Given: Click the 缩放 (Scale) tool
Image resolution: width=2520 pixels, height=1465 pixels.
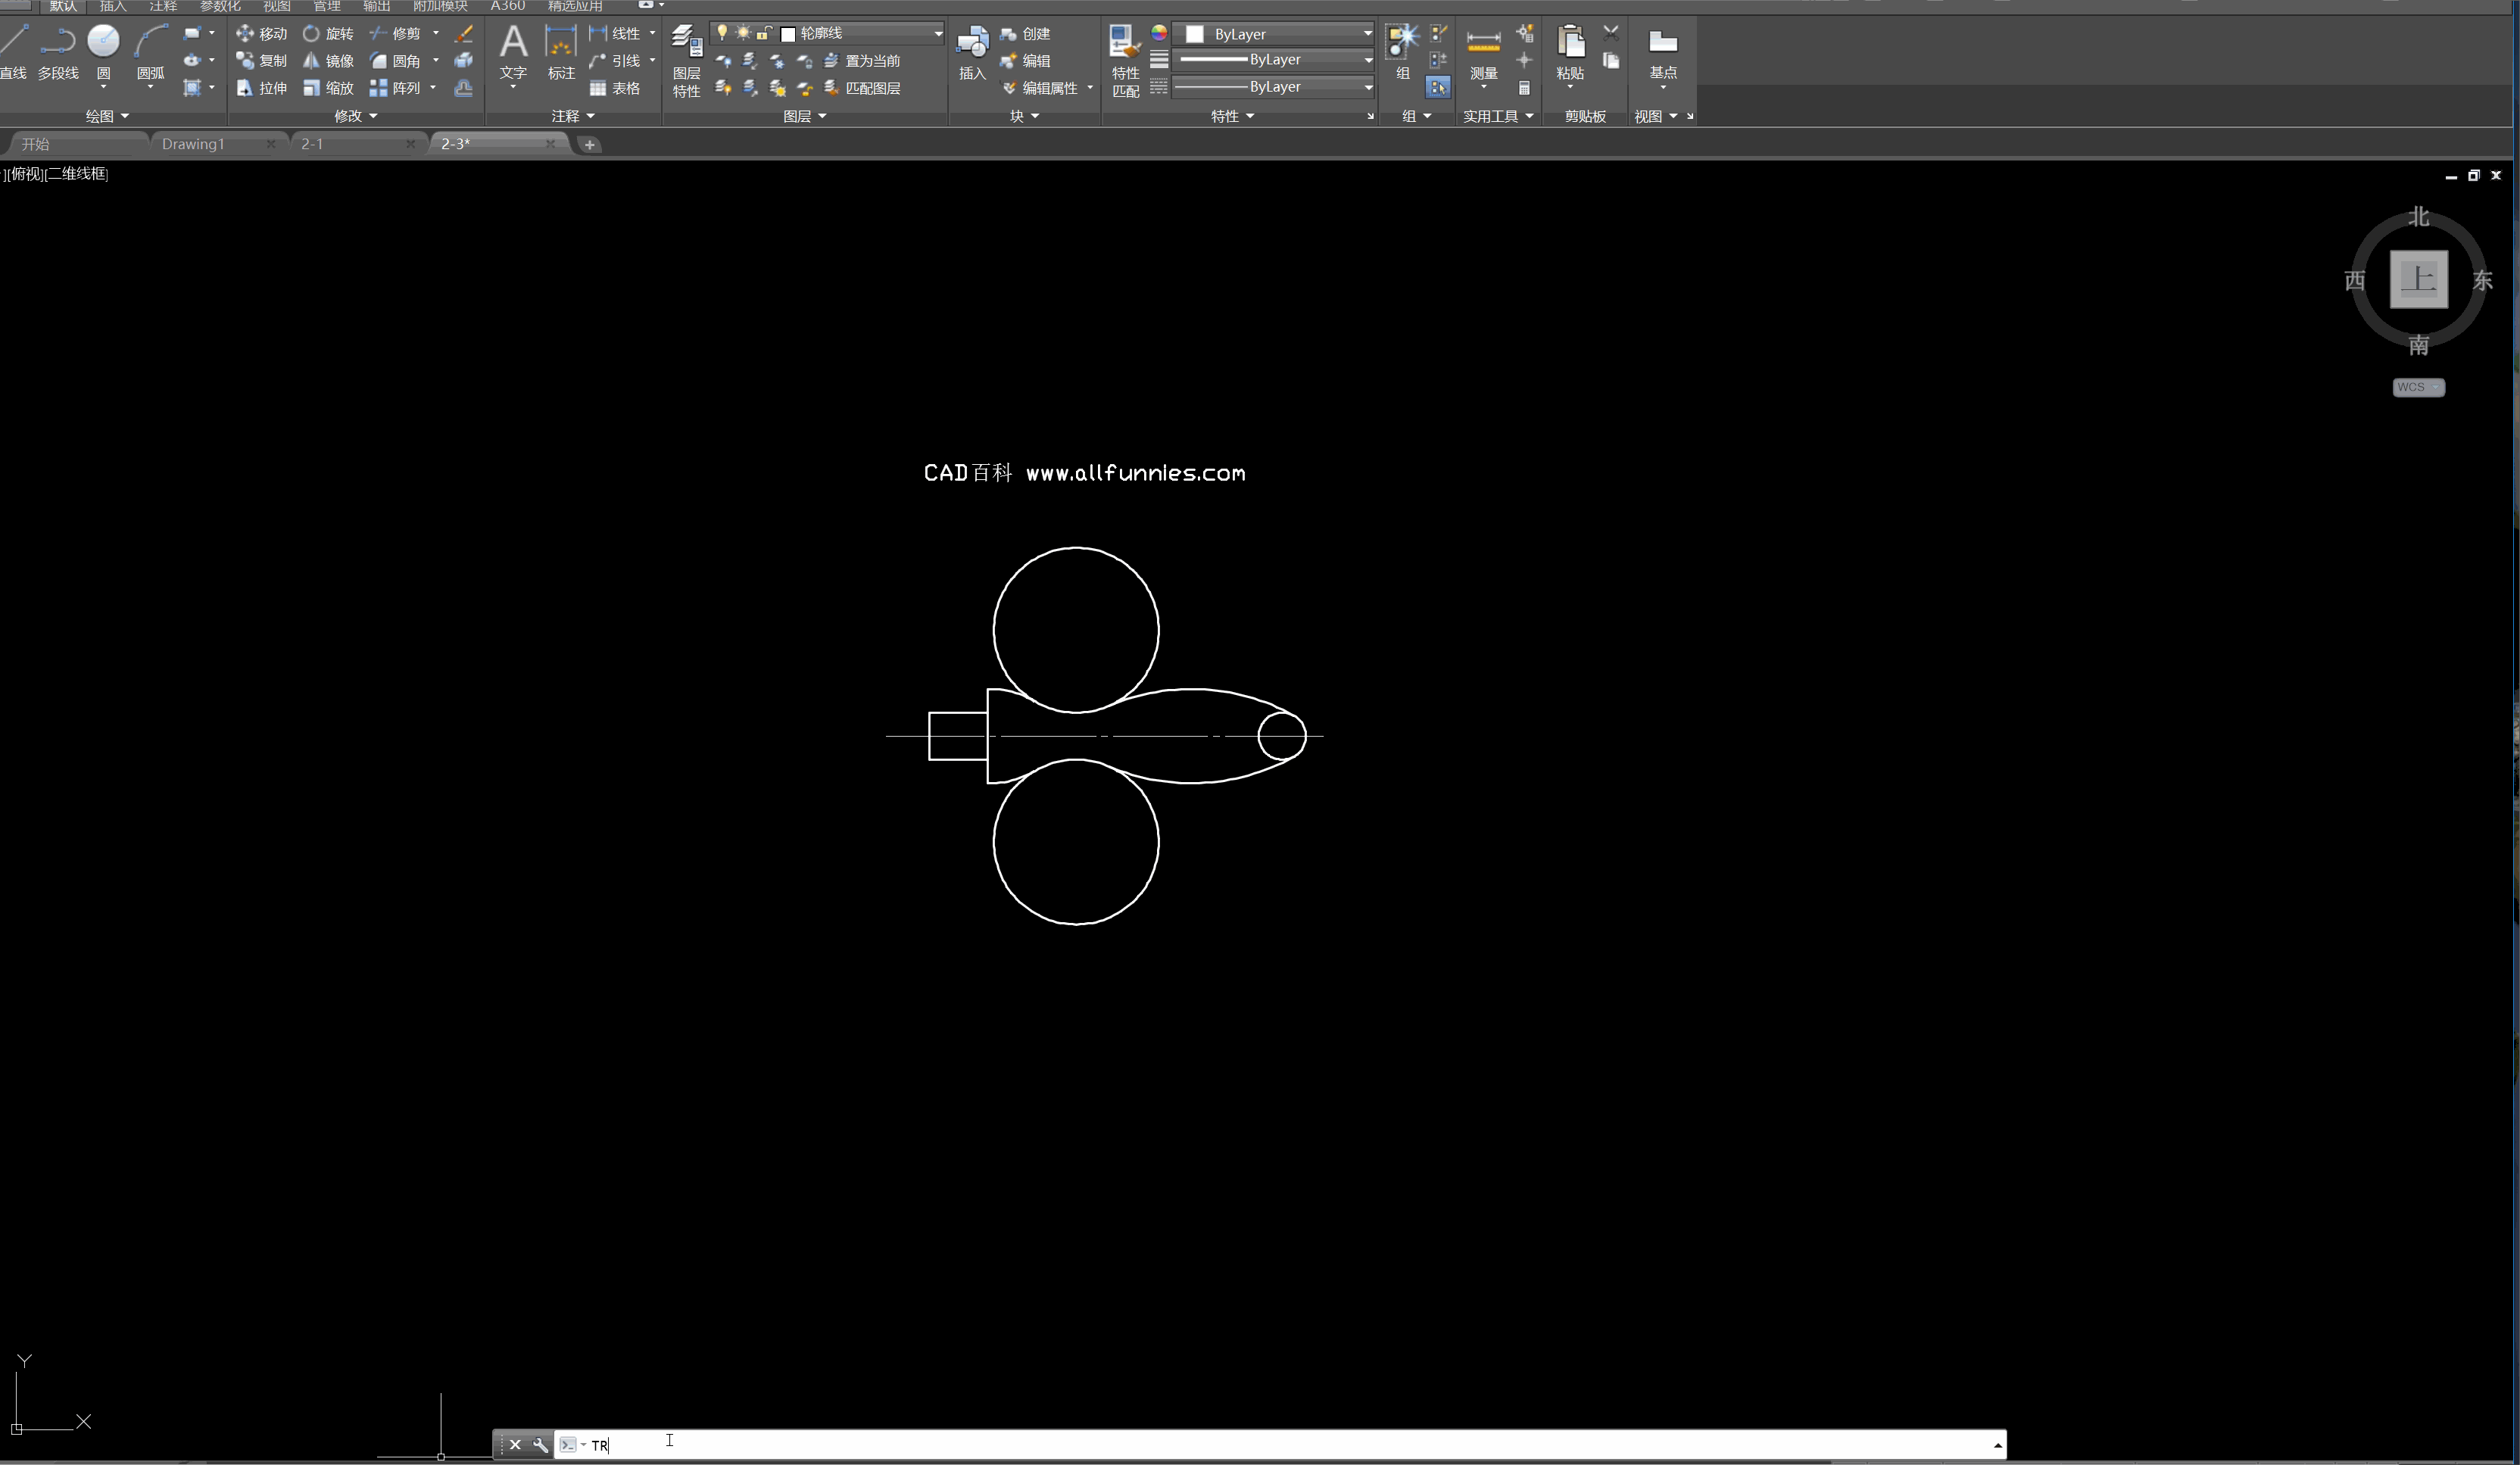Looking at the screenshot, I should click(x=328, y=88).
